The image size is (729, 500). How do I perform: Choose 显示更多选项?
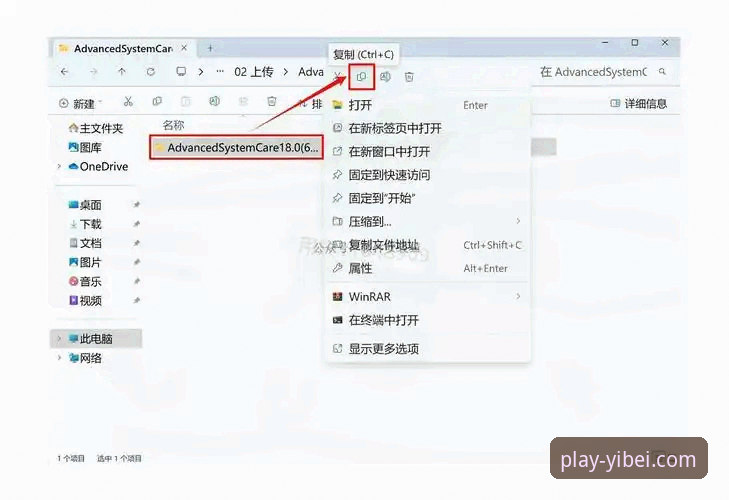[x=428, y=348]
